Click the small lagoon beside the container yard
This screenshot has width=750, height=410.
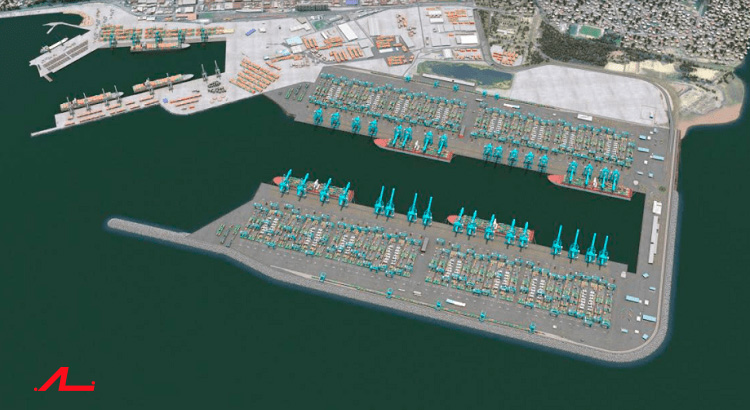[x=462, y=72]
